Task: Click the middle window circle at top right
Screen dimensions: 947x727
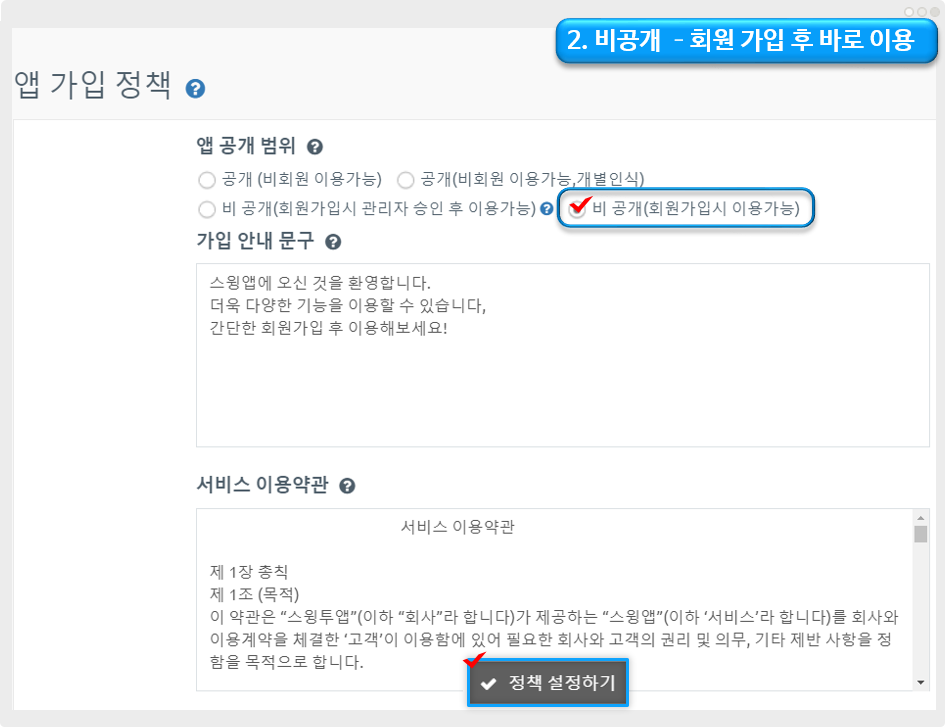Action: pyautogui.click(x=921, y=11)
